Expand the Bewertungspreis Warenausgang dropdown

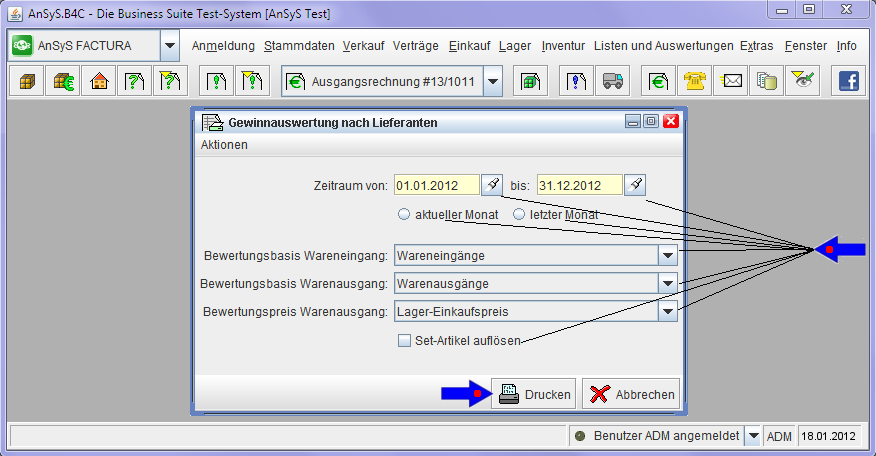click(667, 311)
